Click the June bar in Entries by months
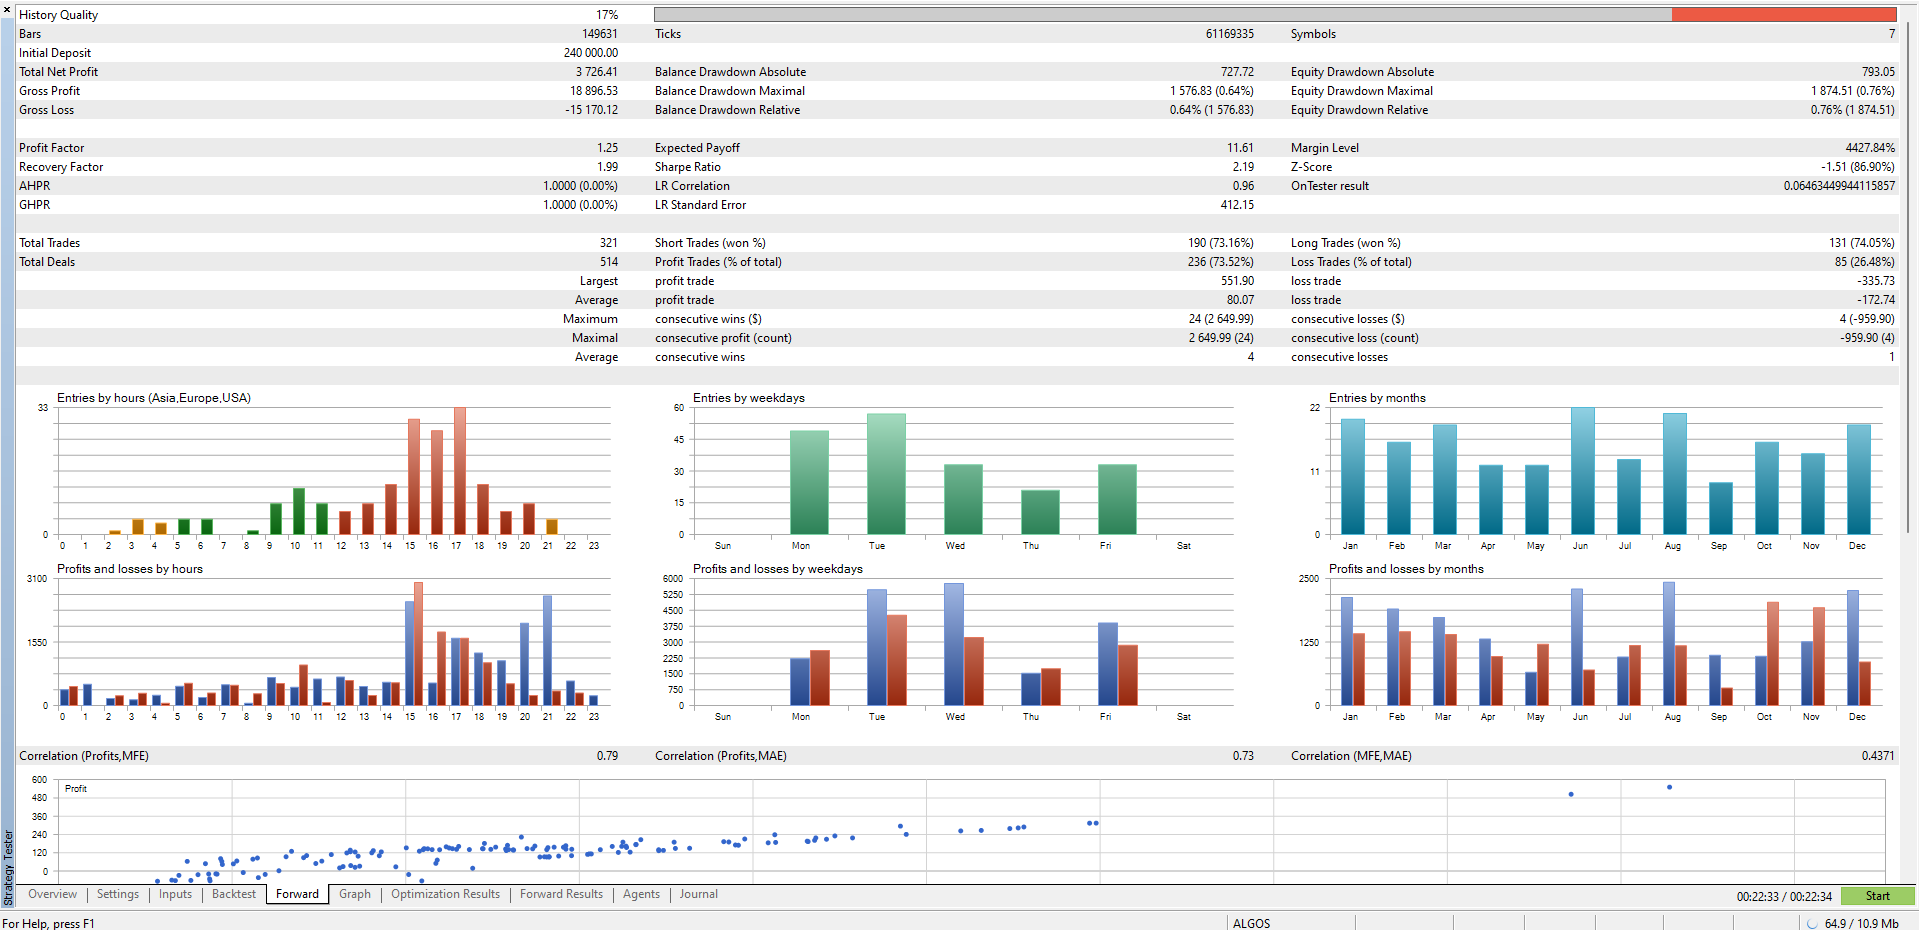Image resolution: width=1919 pixels, height=930 pixels. (1583, 471)
